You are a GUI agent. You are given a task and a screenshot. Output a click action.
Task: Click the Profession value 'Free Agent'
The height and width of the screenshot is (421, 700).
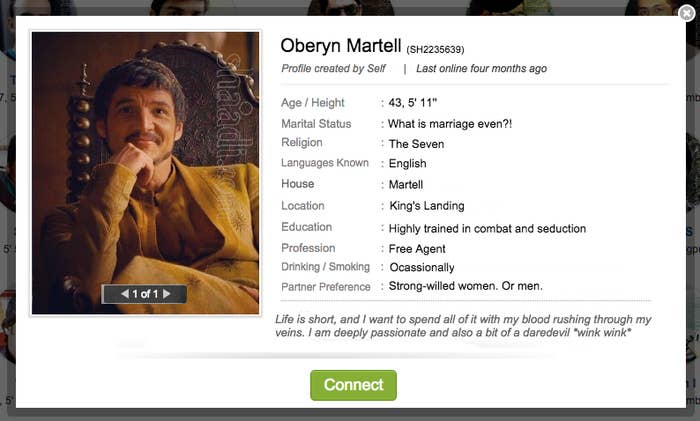pyautogui.click(x=417, y=249)
